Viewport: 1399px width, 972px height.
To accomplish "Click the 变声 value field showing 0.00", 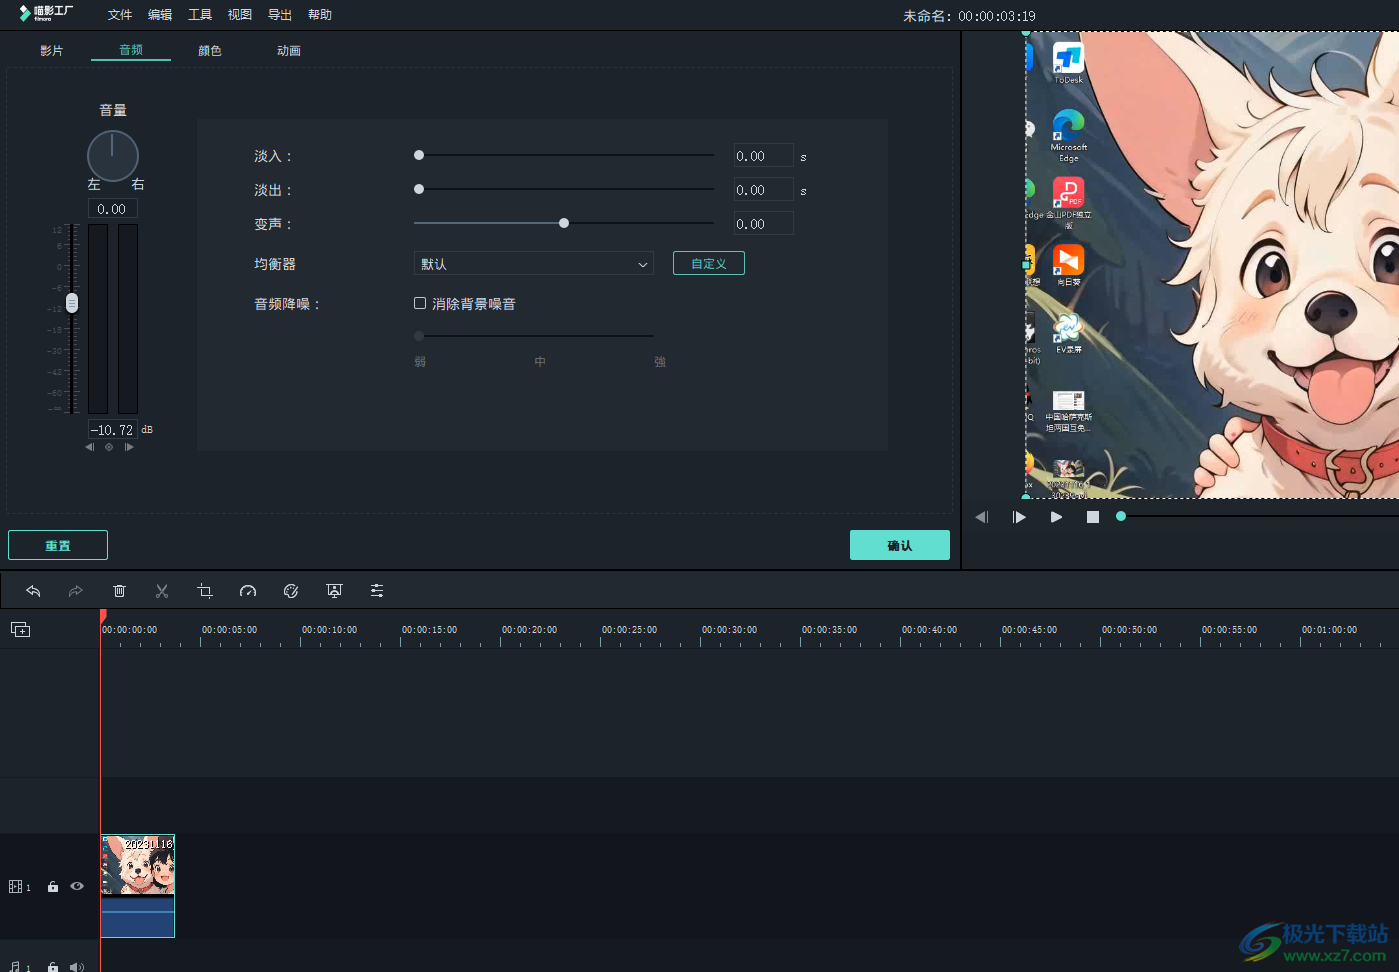I will (x=764, y=224).
